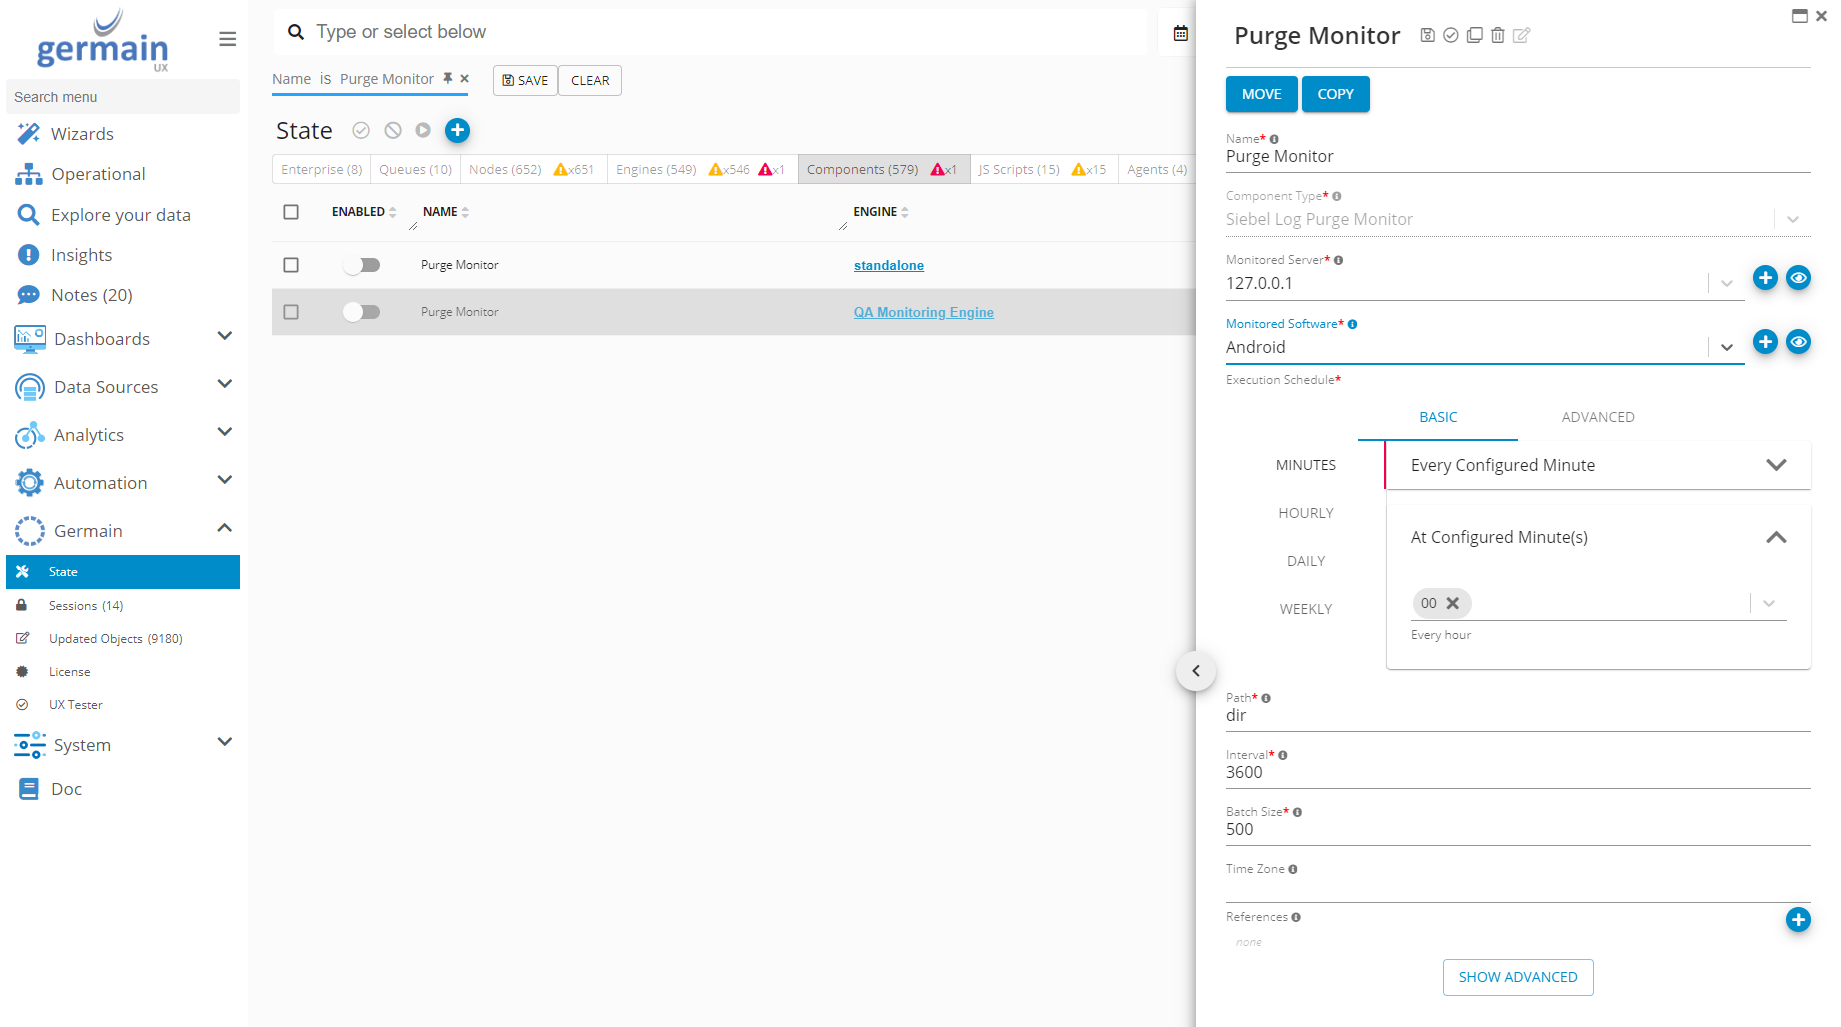Click the hamburger menu icon beside germain logo
Viewport: 1841px width, 1027px height.
coord(228,39)
